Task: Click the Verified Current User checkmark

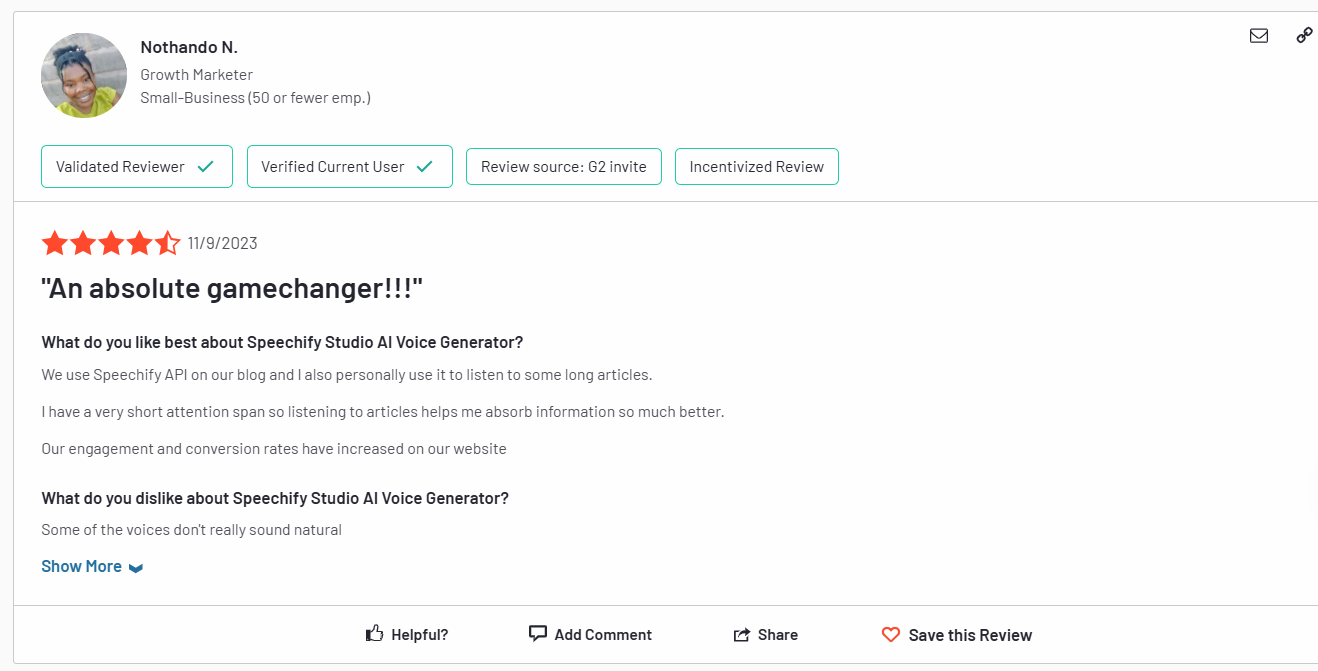Action: [425, 167]
